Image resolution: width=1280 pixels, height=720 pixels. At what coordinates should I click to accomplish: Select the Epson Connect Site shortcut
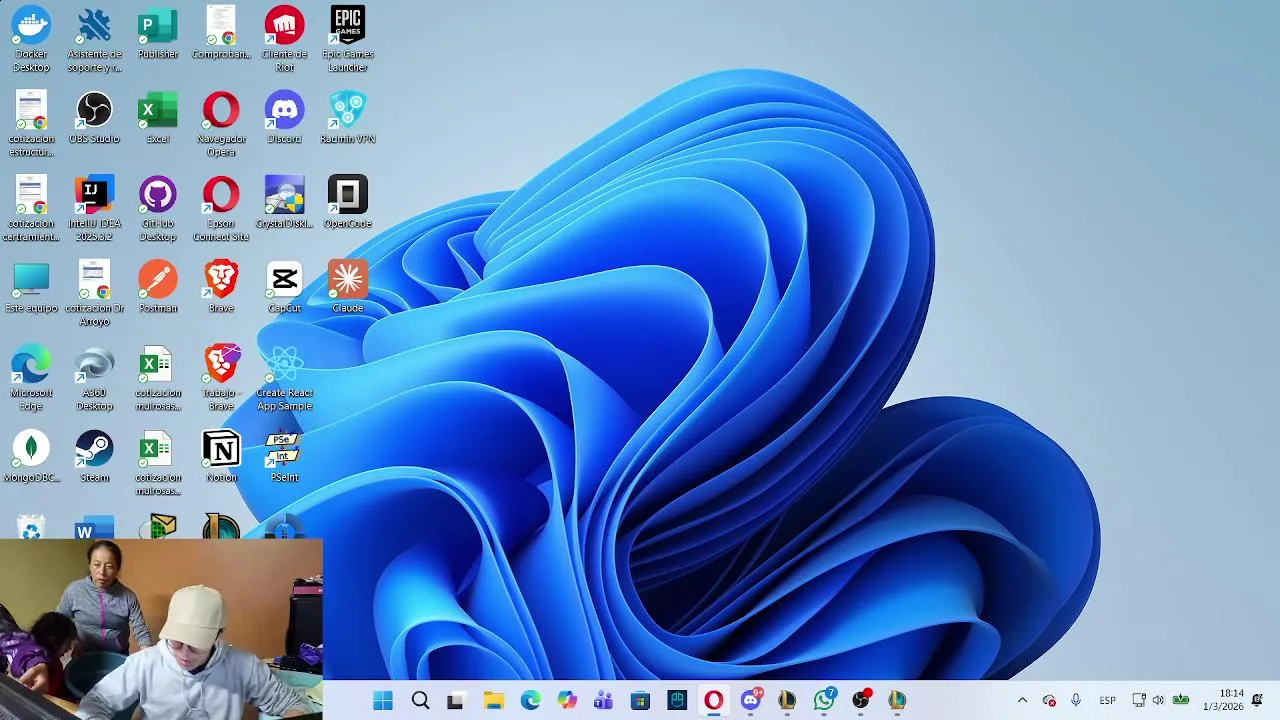point(221,209)
